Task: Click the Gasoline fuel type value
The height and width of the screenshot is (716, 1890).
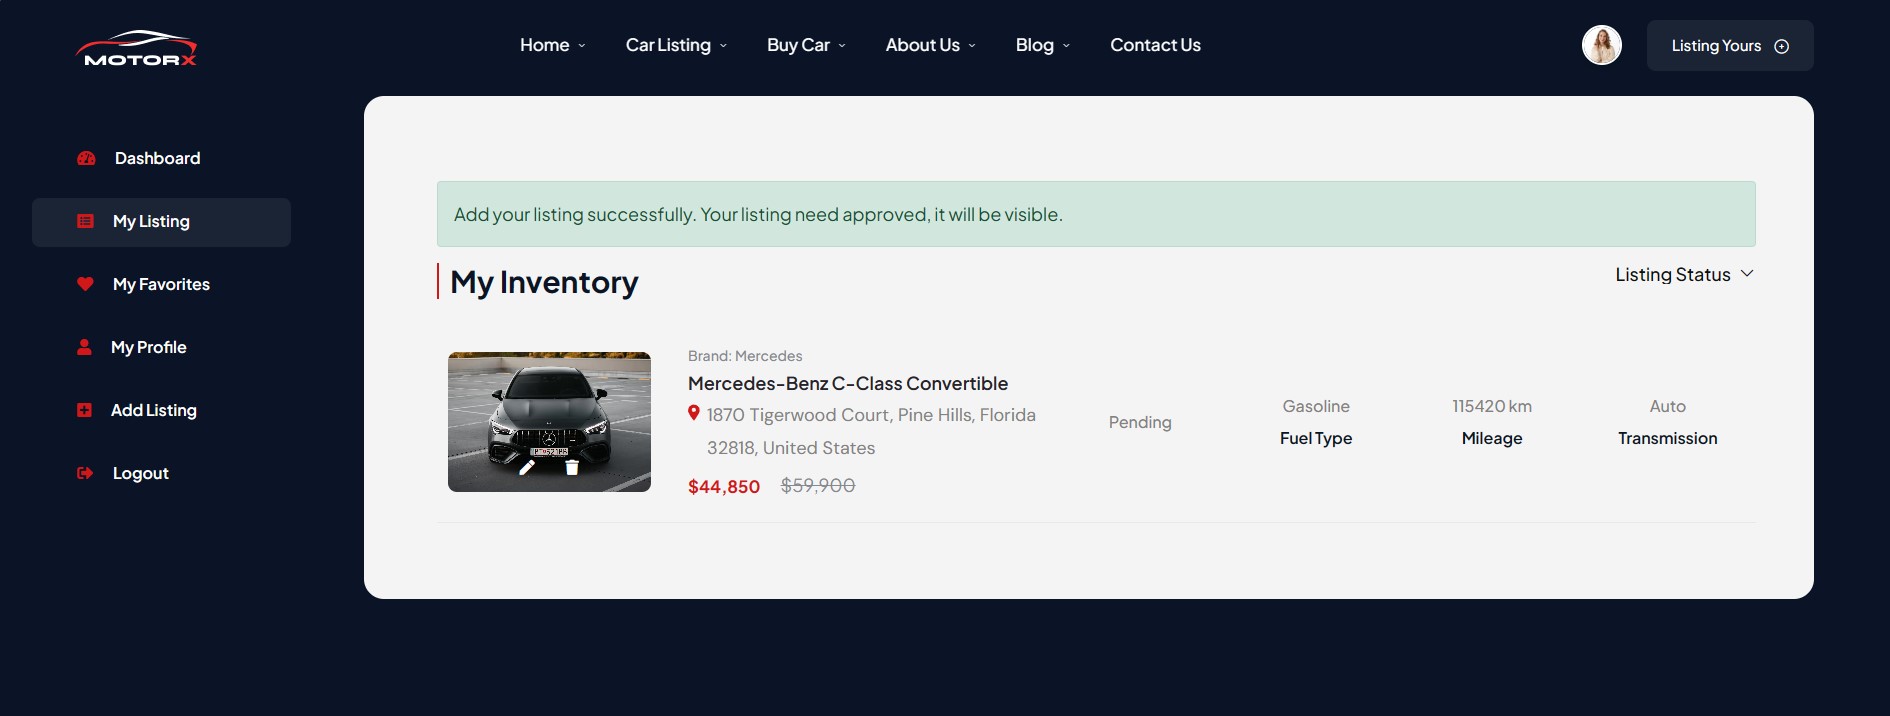Action: [1316, 406]
